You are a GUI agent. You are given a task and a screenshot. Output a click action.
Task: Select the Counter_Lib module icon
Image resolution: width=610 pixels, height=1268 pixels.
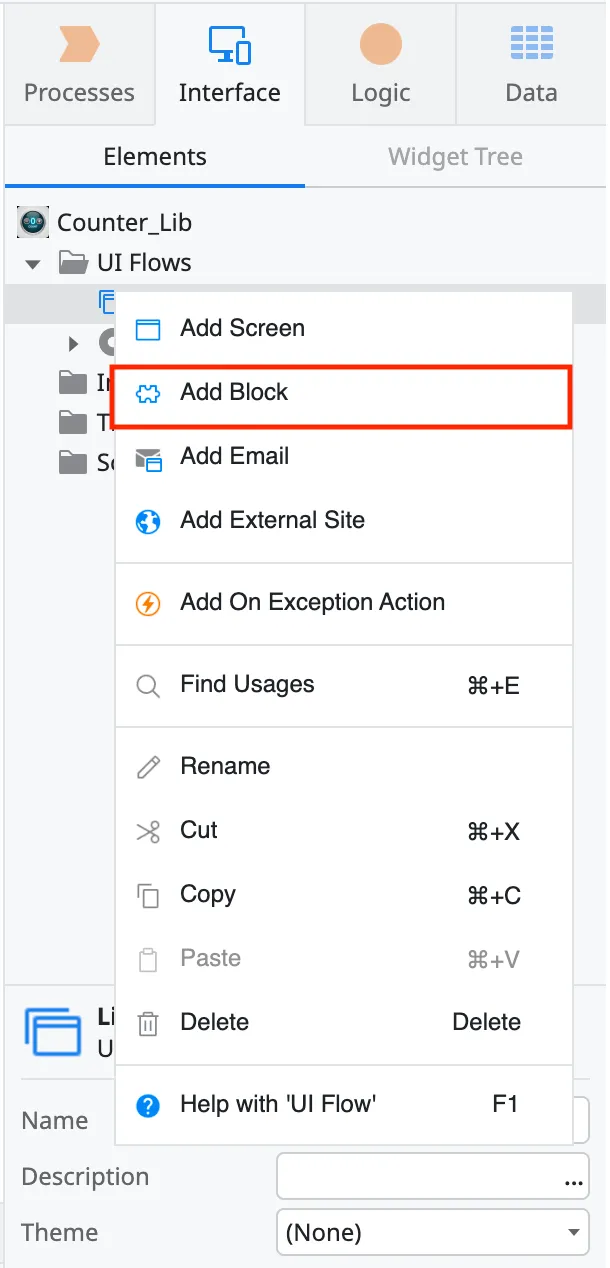pyautogui.click(x=33, y=222)
